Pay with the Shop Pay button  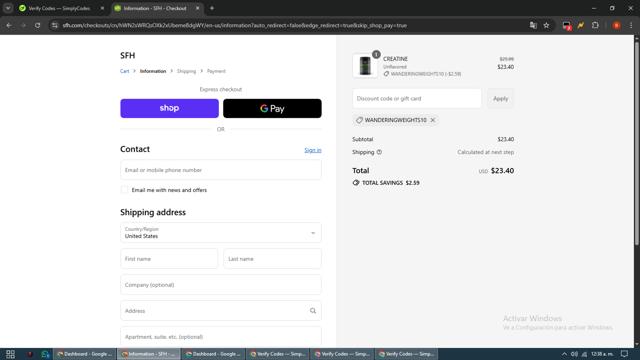[169, 108]
